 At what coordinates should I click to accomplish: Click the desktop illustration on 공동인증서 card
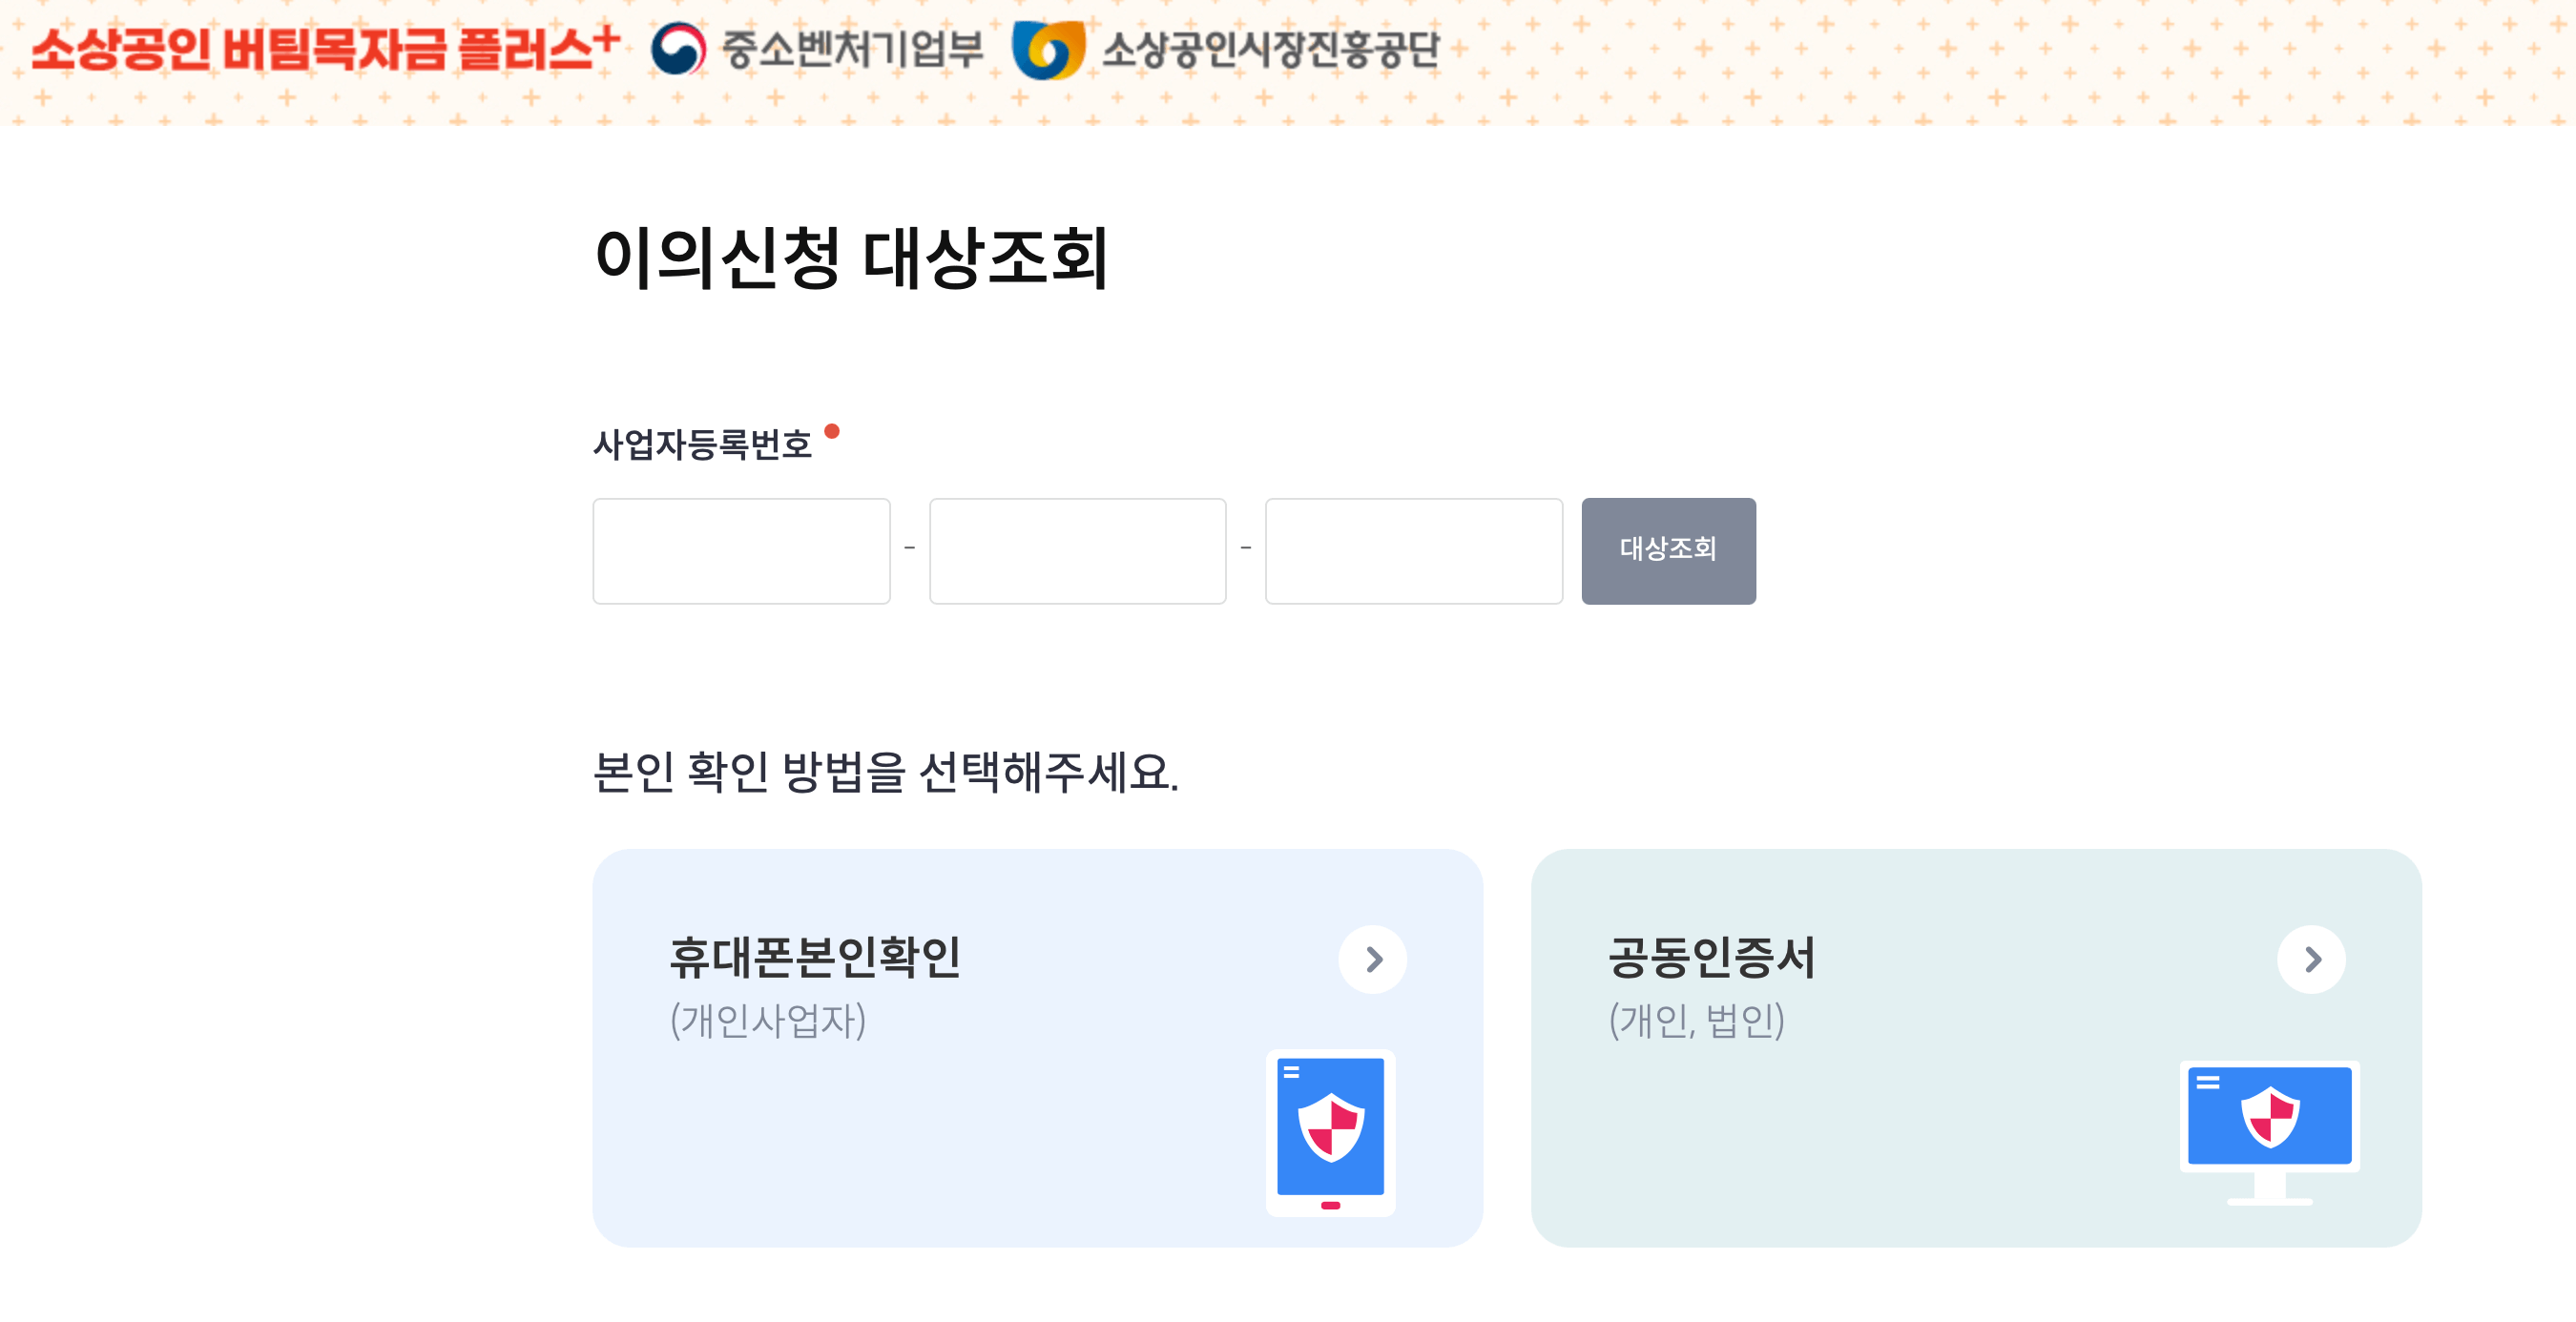click(2270, 1118)
